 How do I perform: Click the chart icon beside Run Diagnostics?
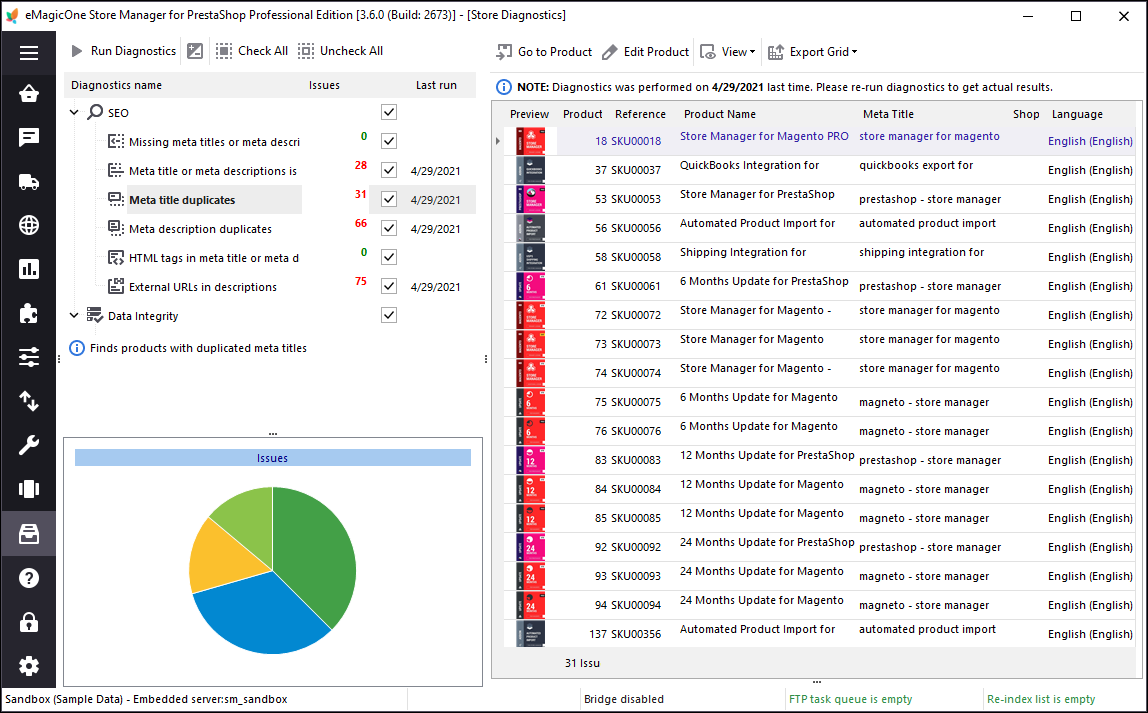coord(195,51)
